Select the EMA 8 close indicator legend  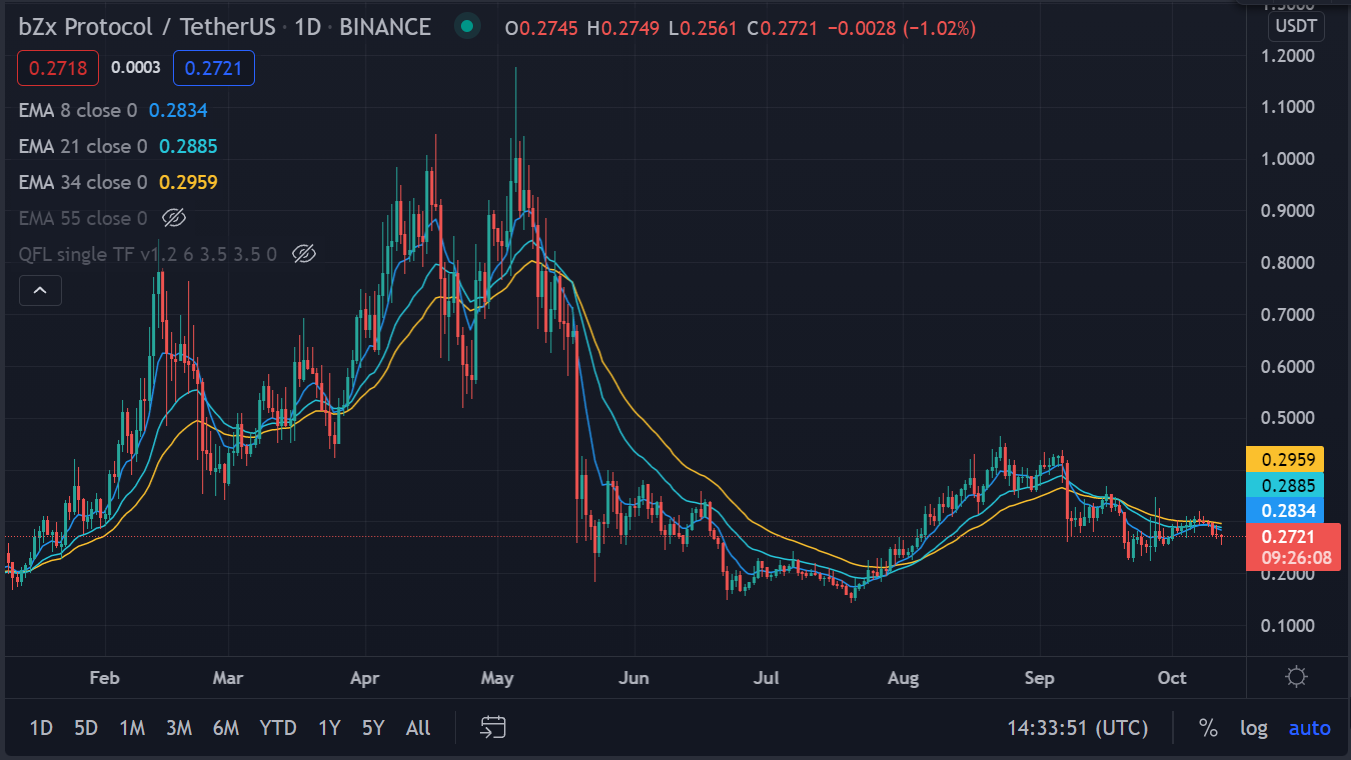[x=77, y=110]
